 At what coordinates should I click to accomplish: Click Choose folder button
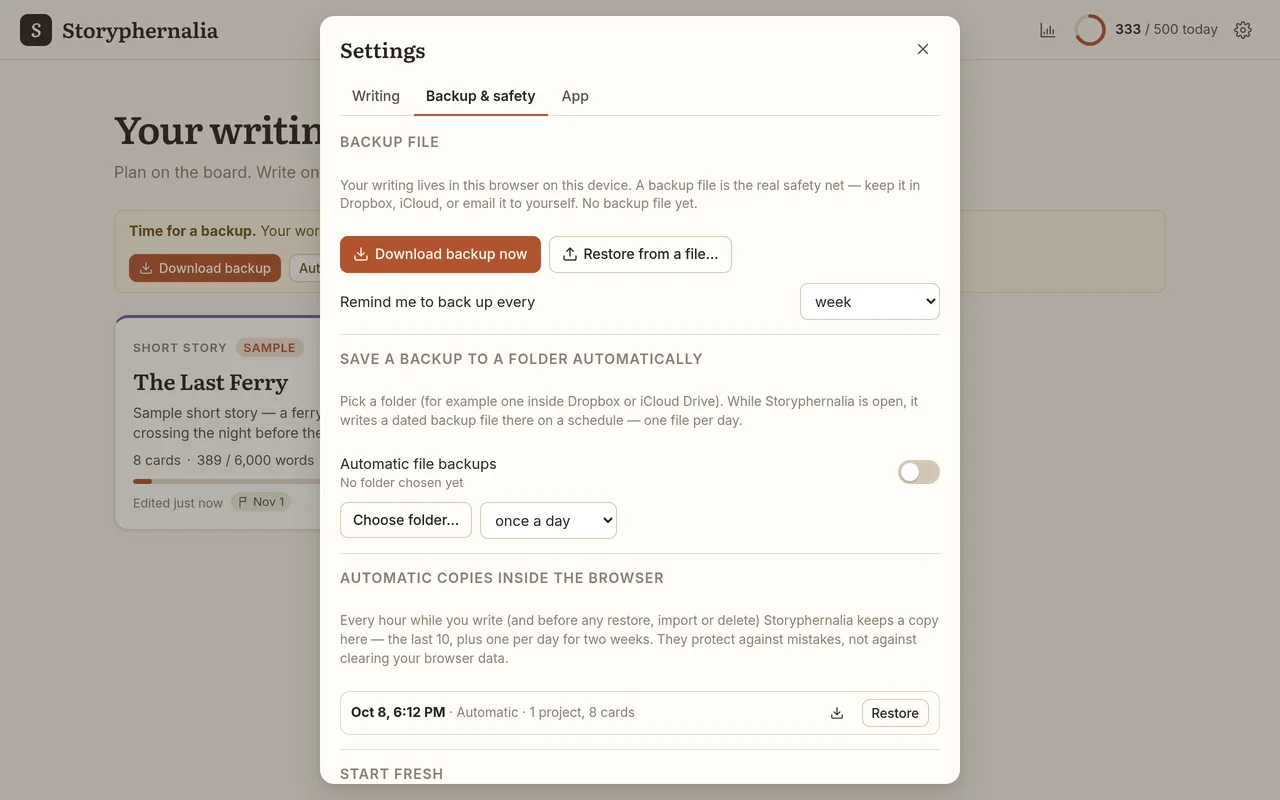406,520
